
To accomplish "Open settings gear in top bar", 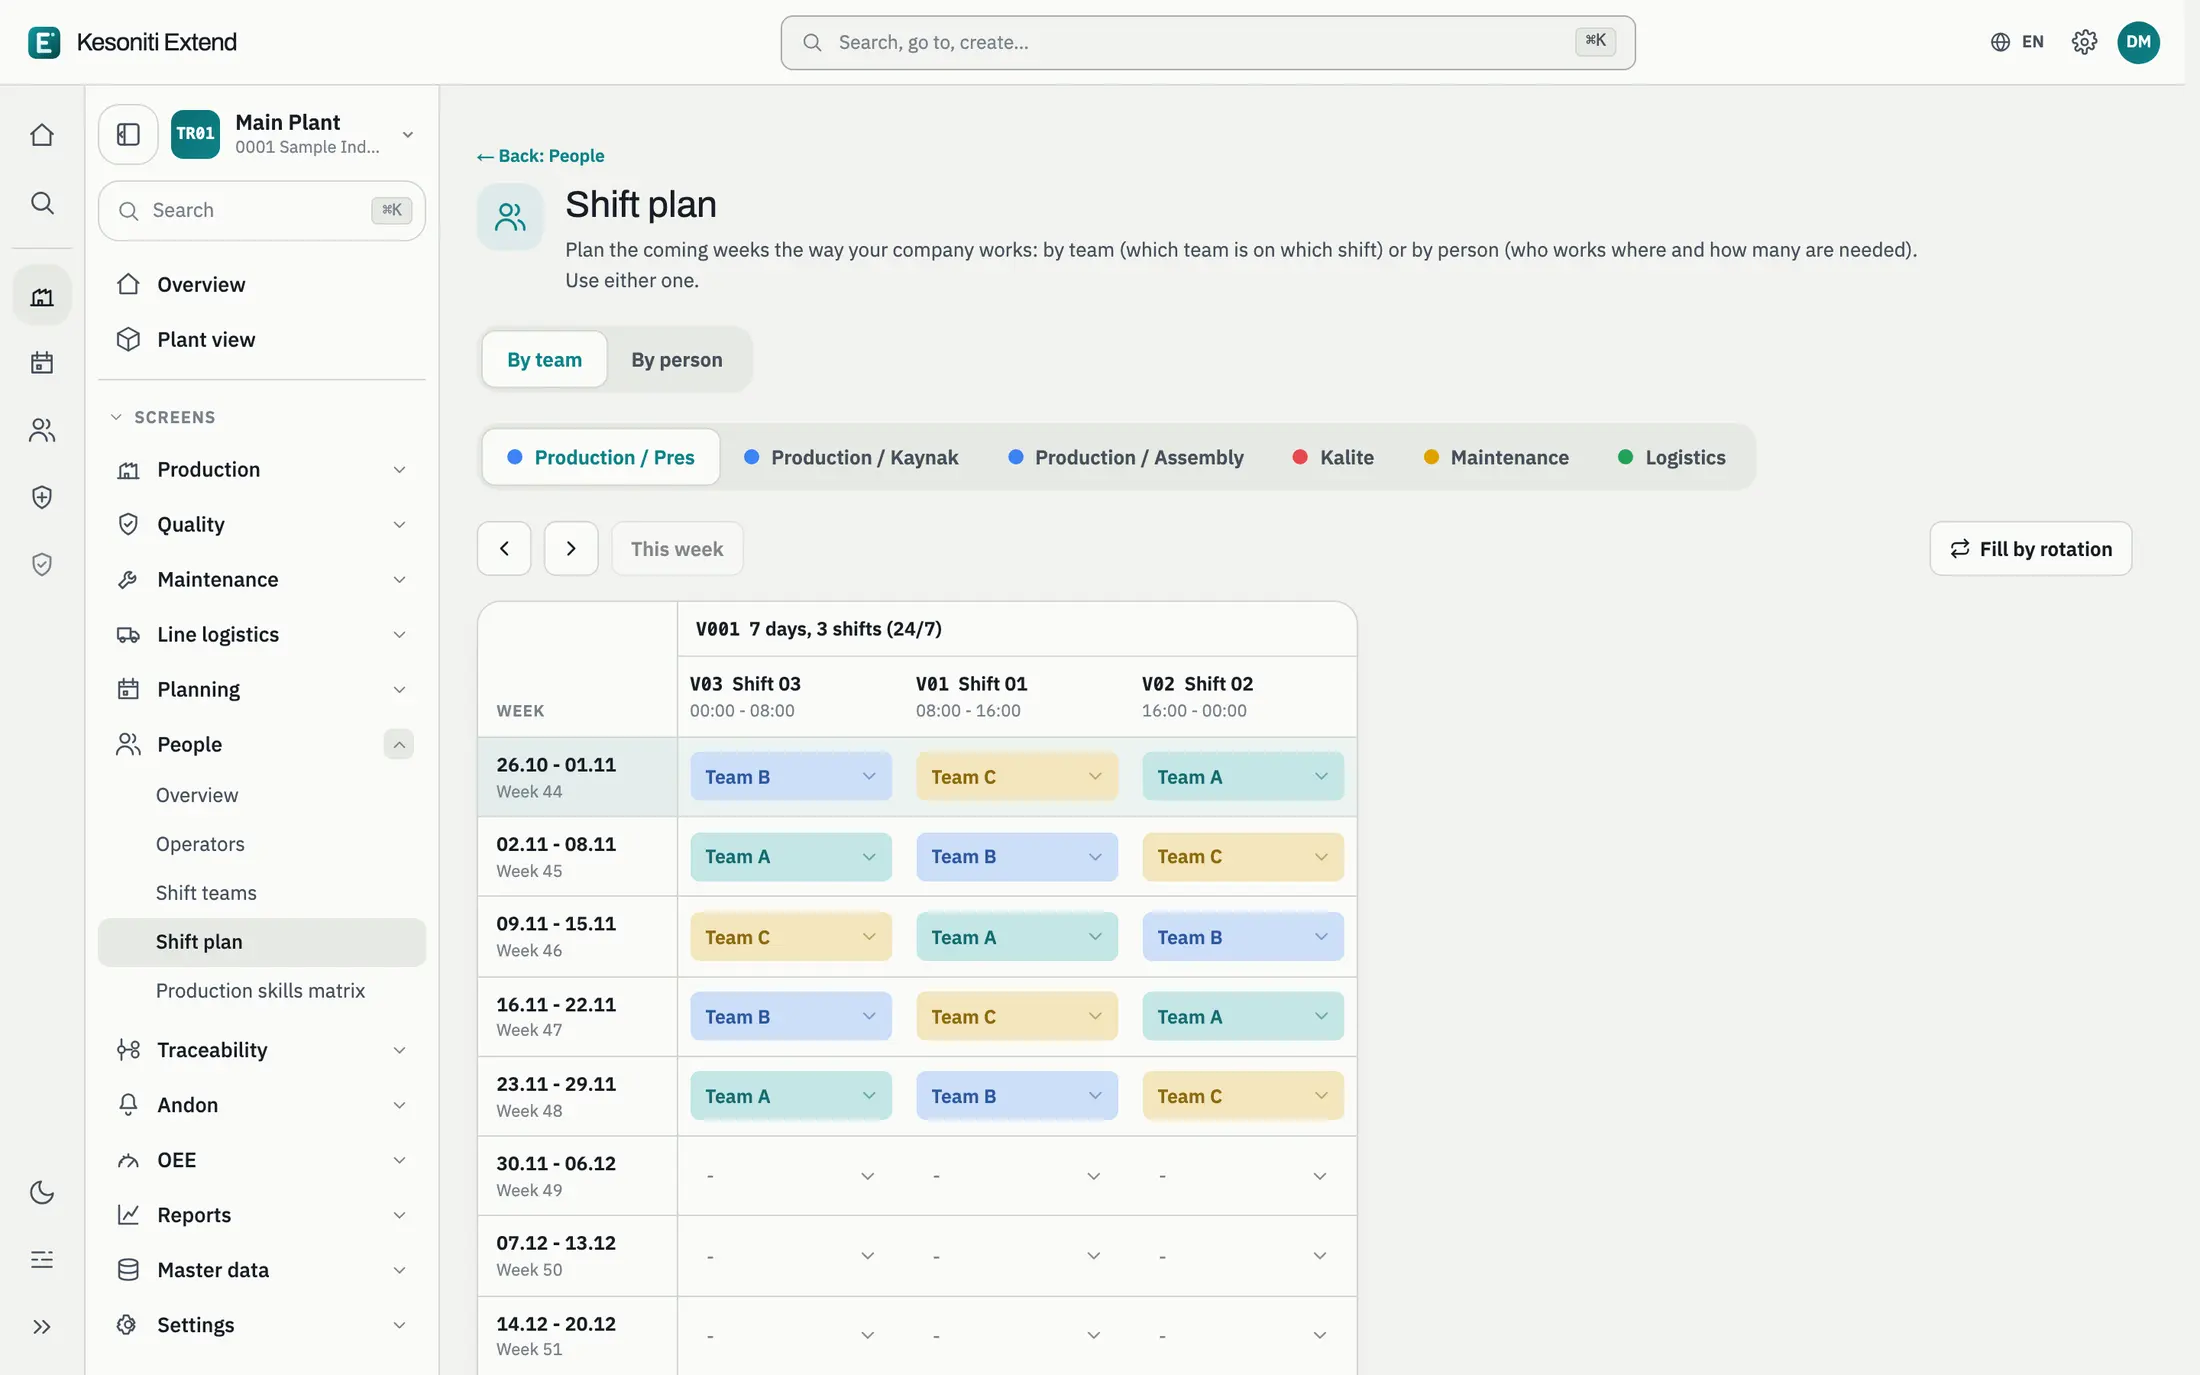I will (2084, 42).
